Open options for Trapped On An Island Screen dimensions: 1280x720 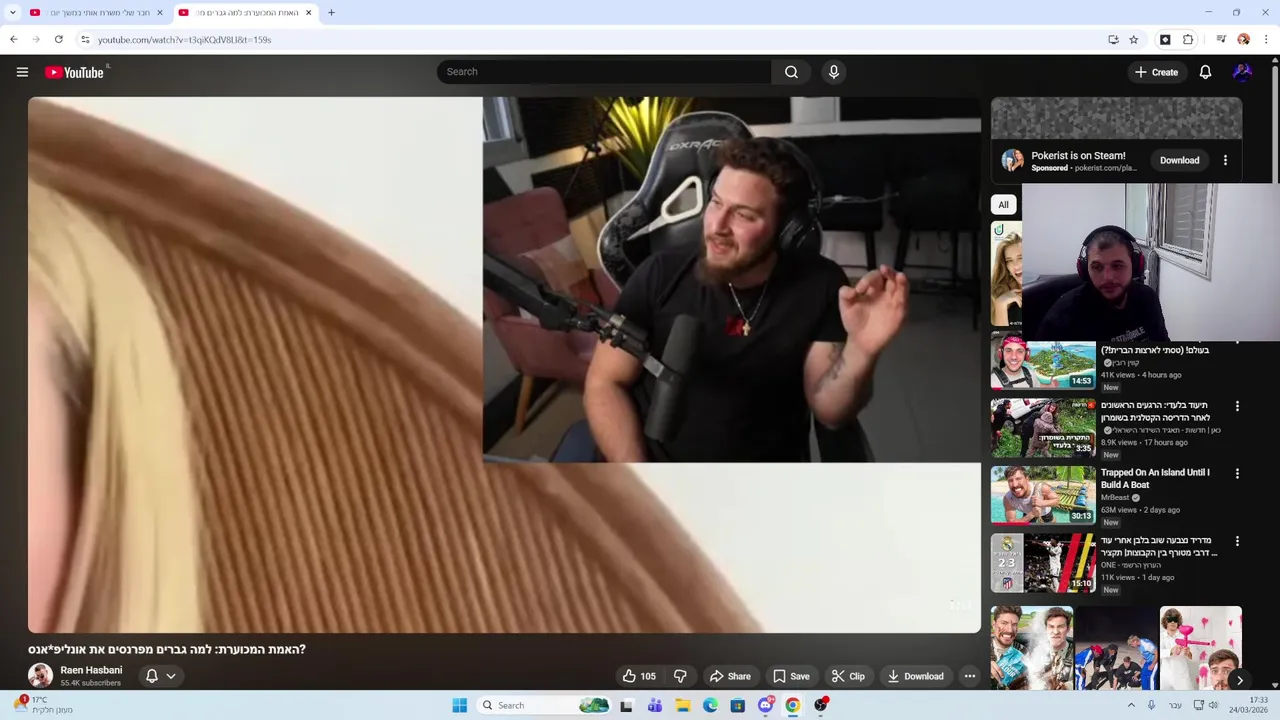(1237, 473)
